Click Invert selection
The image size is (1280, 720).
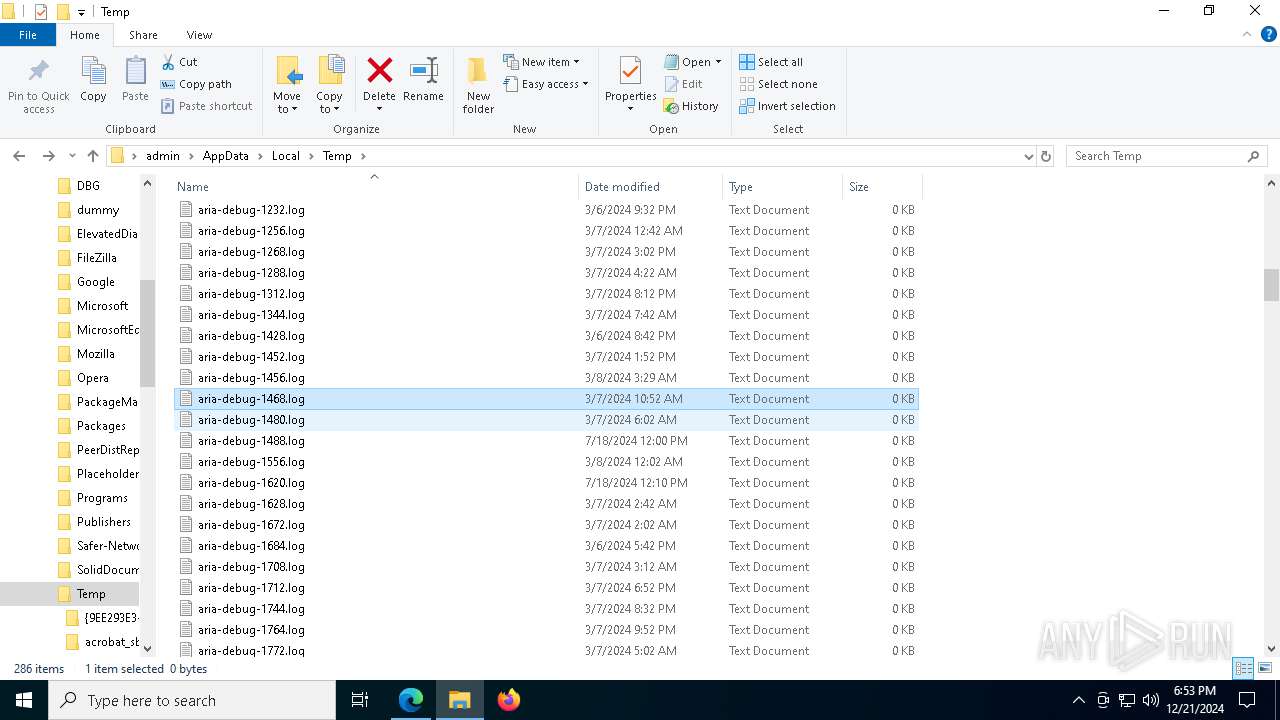[787, 106]
